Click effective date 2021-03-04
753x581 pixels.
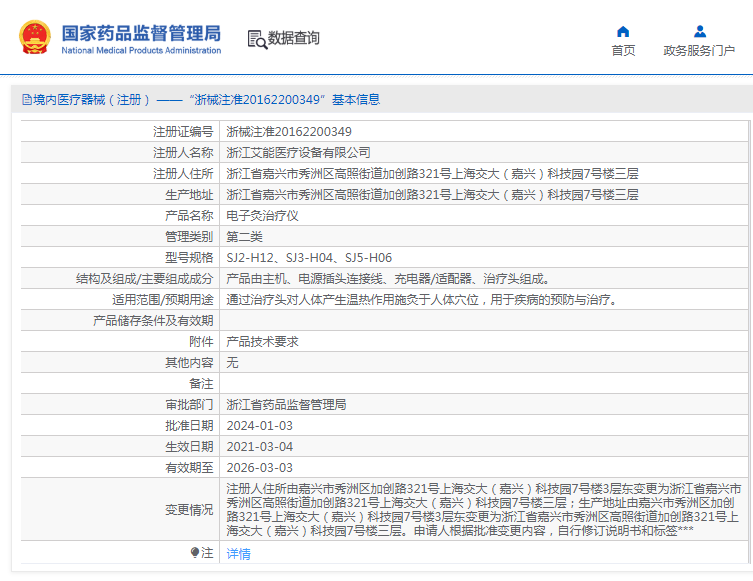pyautogui.click(x=259, y=447)
